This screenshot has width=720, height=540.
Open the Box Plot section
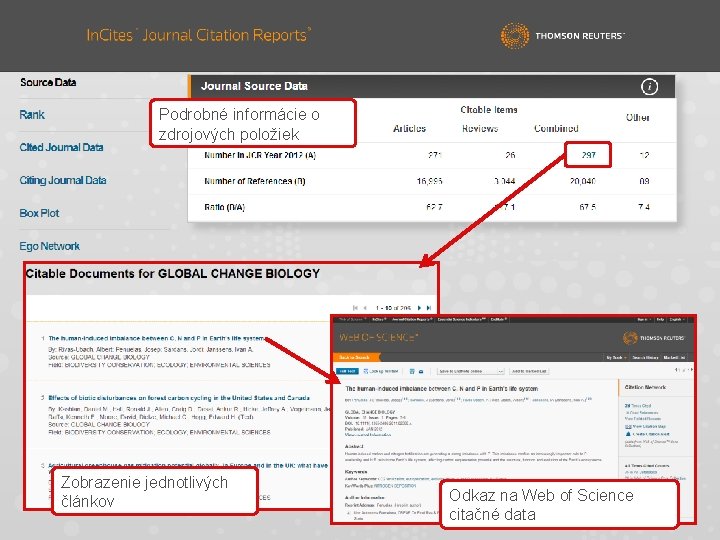pyautogui.click(x=39, y=213)
